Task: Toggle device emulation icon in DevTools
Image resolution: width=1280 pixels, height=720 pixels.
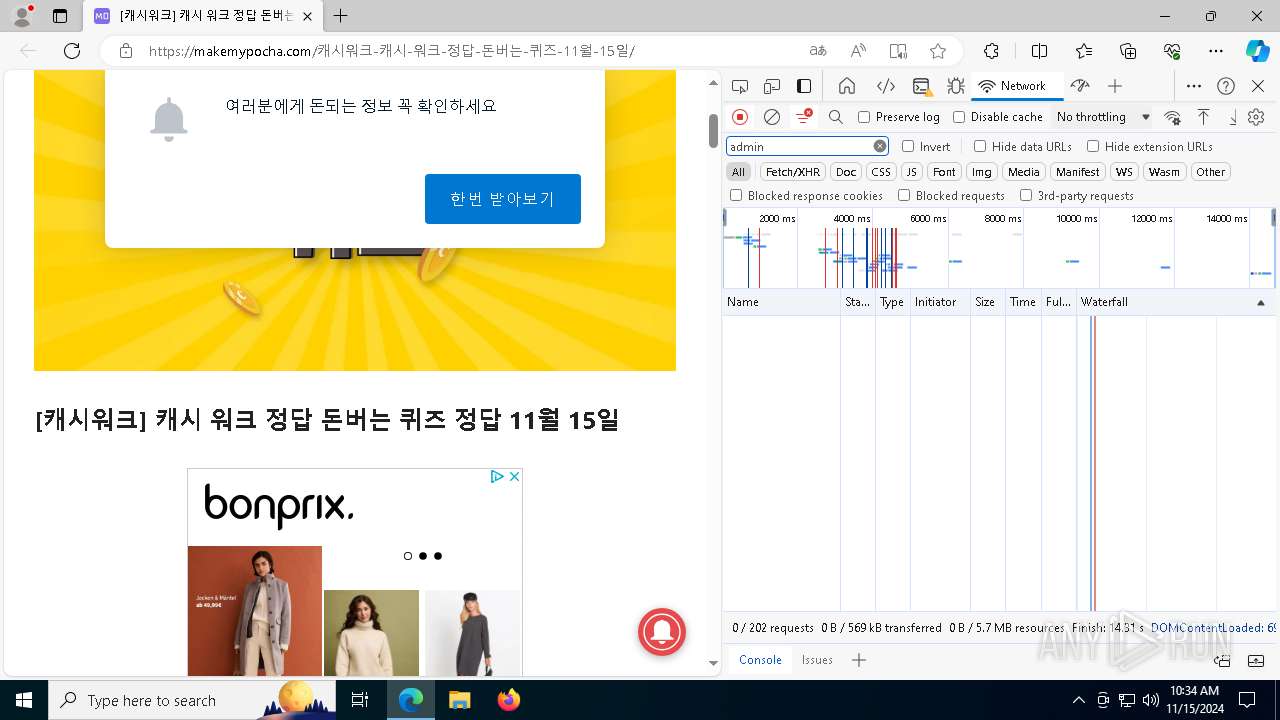Action: click(772, 86)
